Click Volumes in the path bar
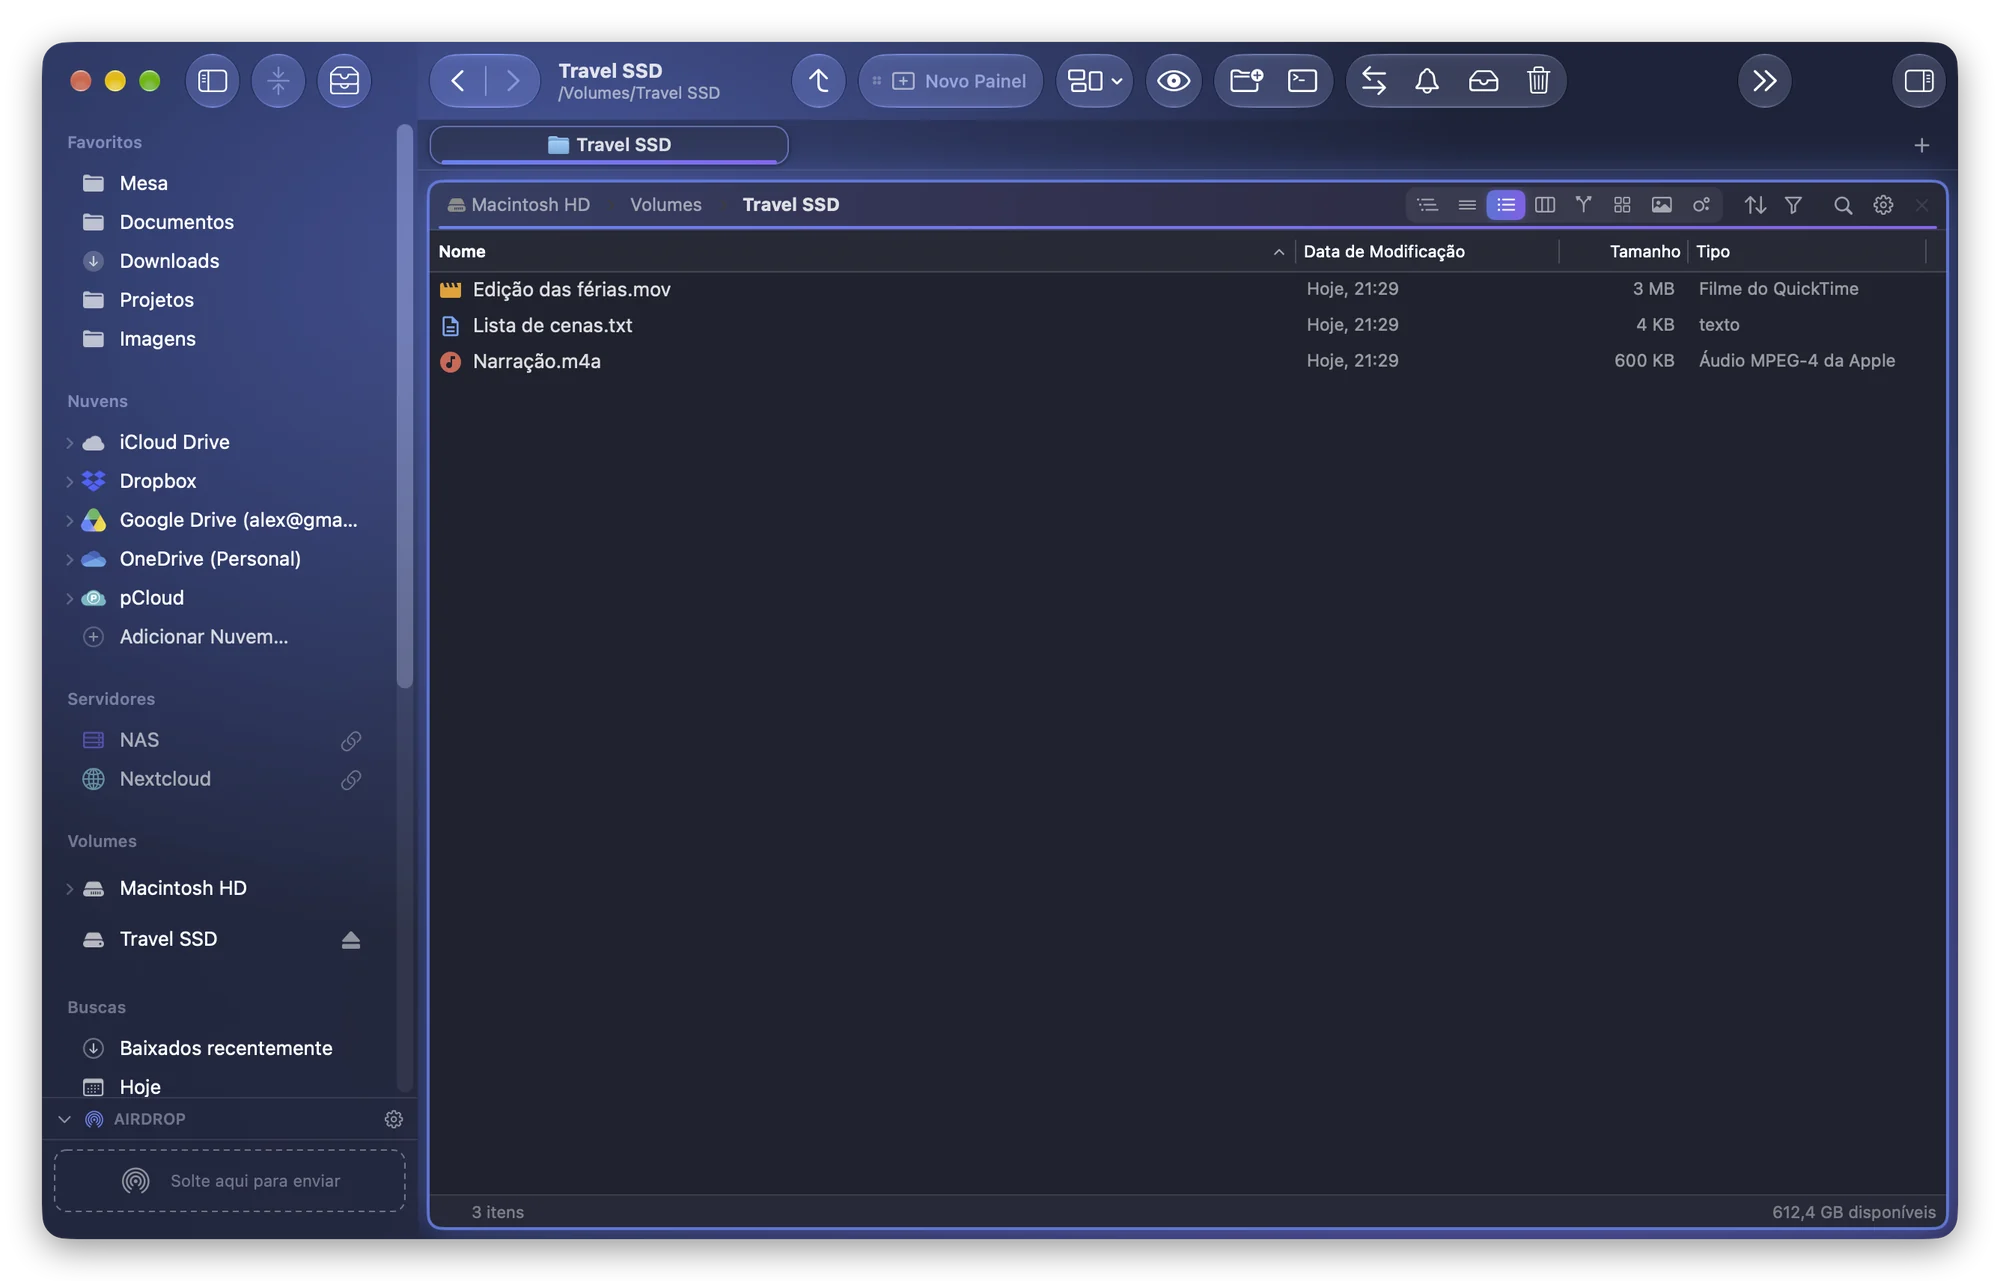 (x=666, y=205)
